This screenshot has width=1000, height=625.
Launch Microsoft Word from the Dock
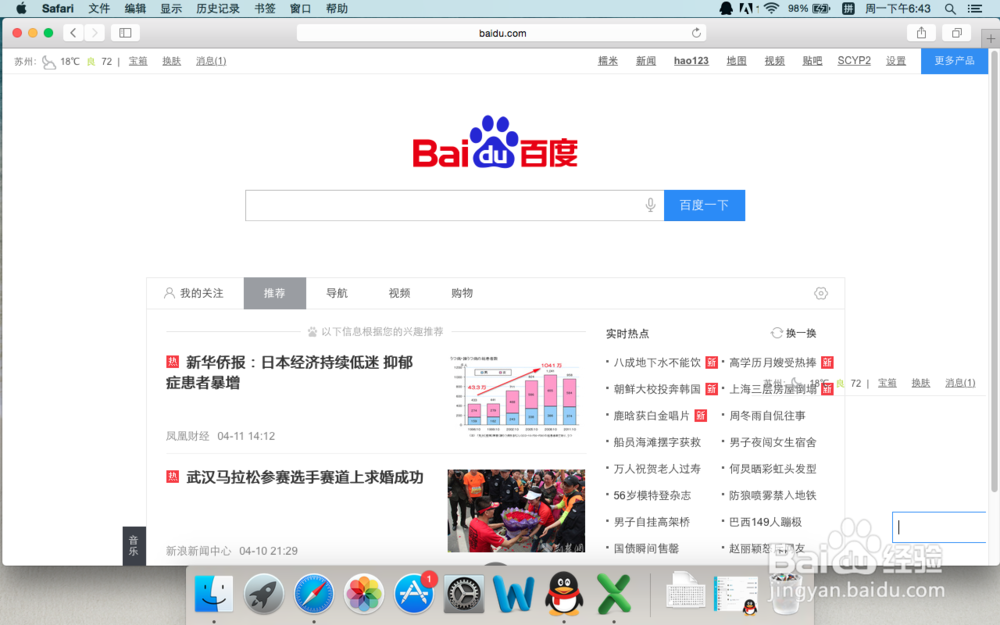[514, 593]
